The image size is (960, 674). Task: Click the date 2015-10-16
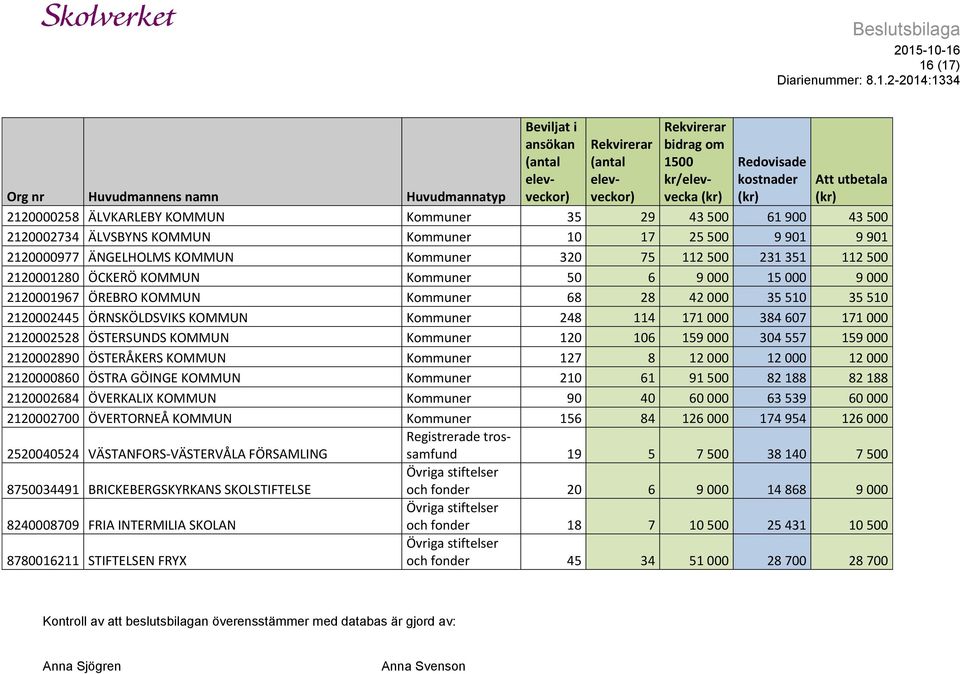(x=927, y=50)
